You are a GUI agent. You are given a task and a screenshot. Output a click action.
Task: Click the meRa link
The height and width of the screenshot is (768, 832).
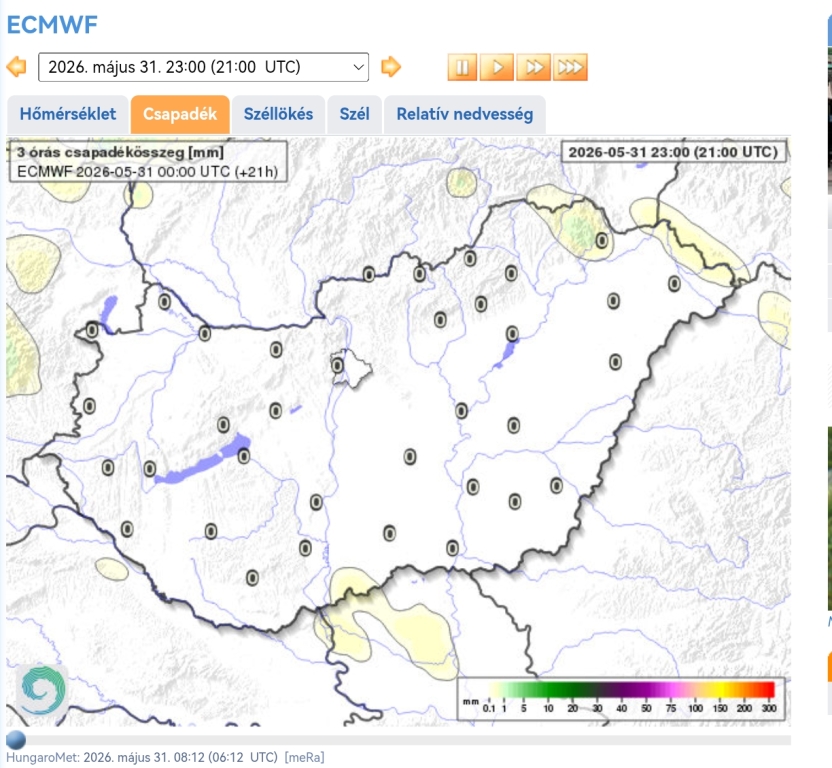click(x=304, y=757)
